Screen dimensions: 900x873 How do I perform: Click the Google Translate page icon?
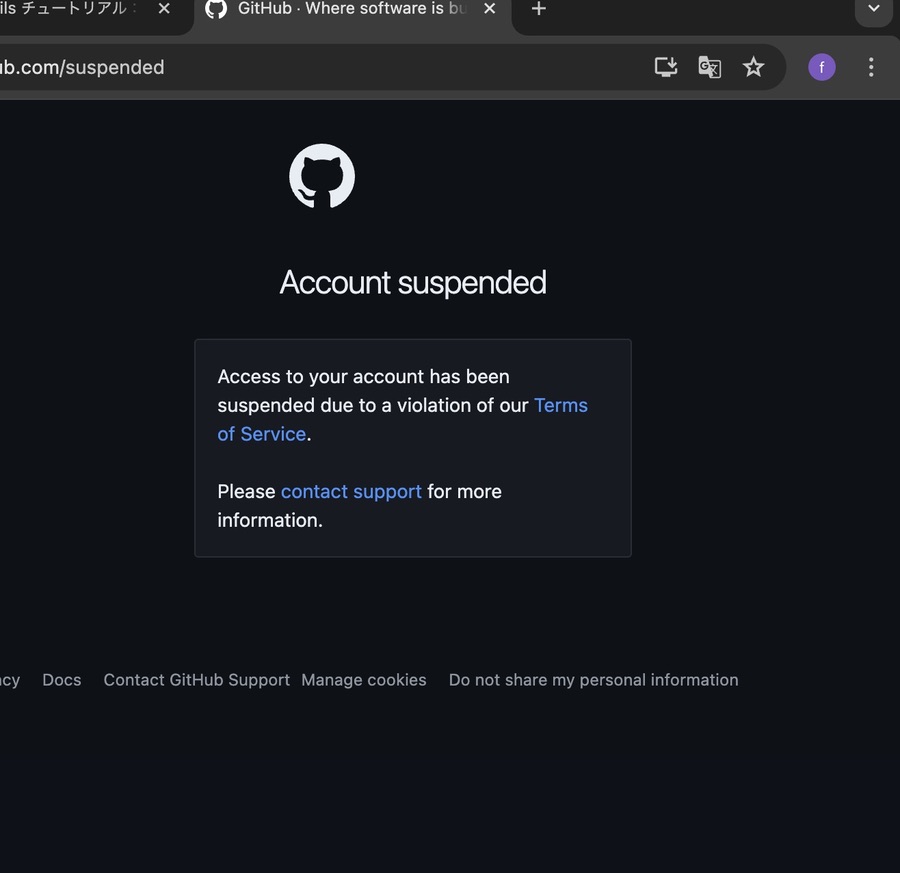point(710,67)
